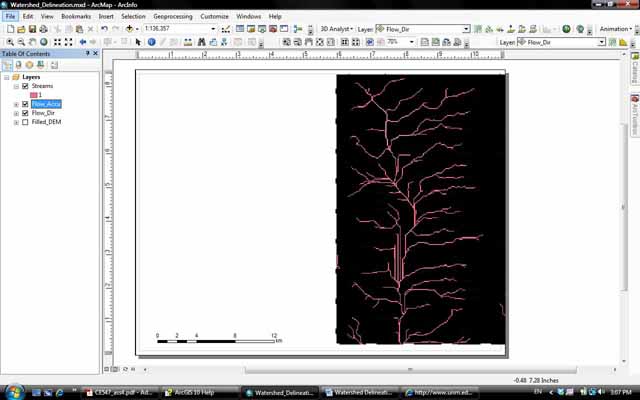Screen dimensions: 640x400
Task: Click the Full Extent globe icon
Action: click(x=44, y=42)
